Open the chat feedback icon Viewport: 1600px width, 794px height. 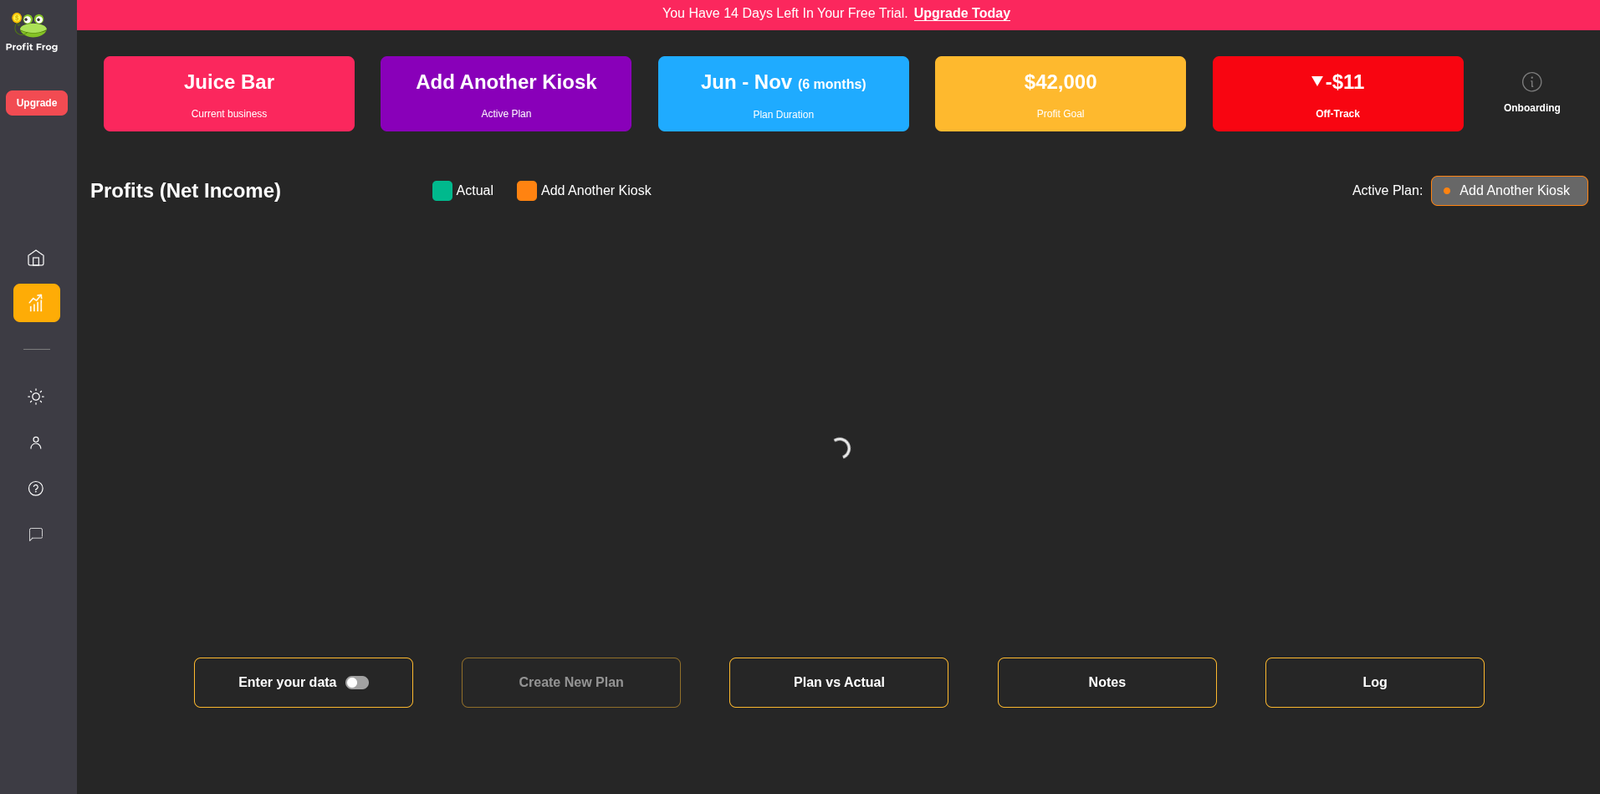[x=36, y=535]
